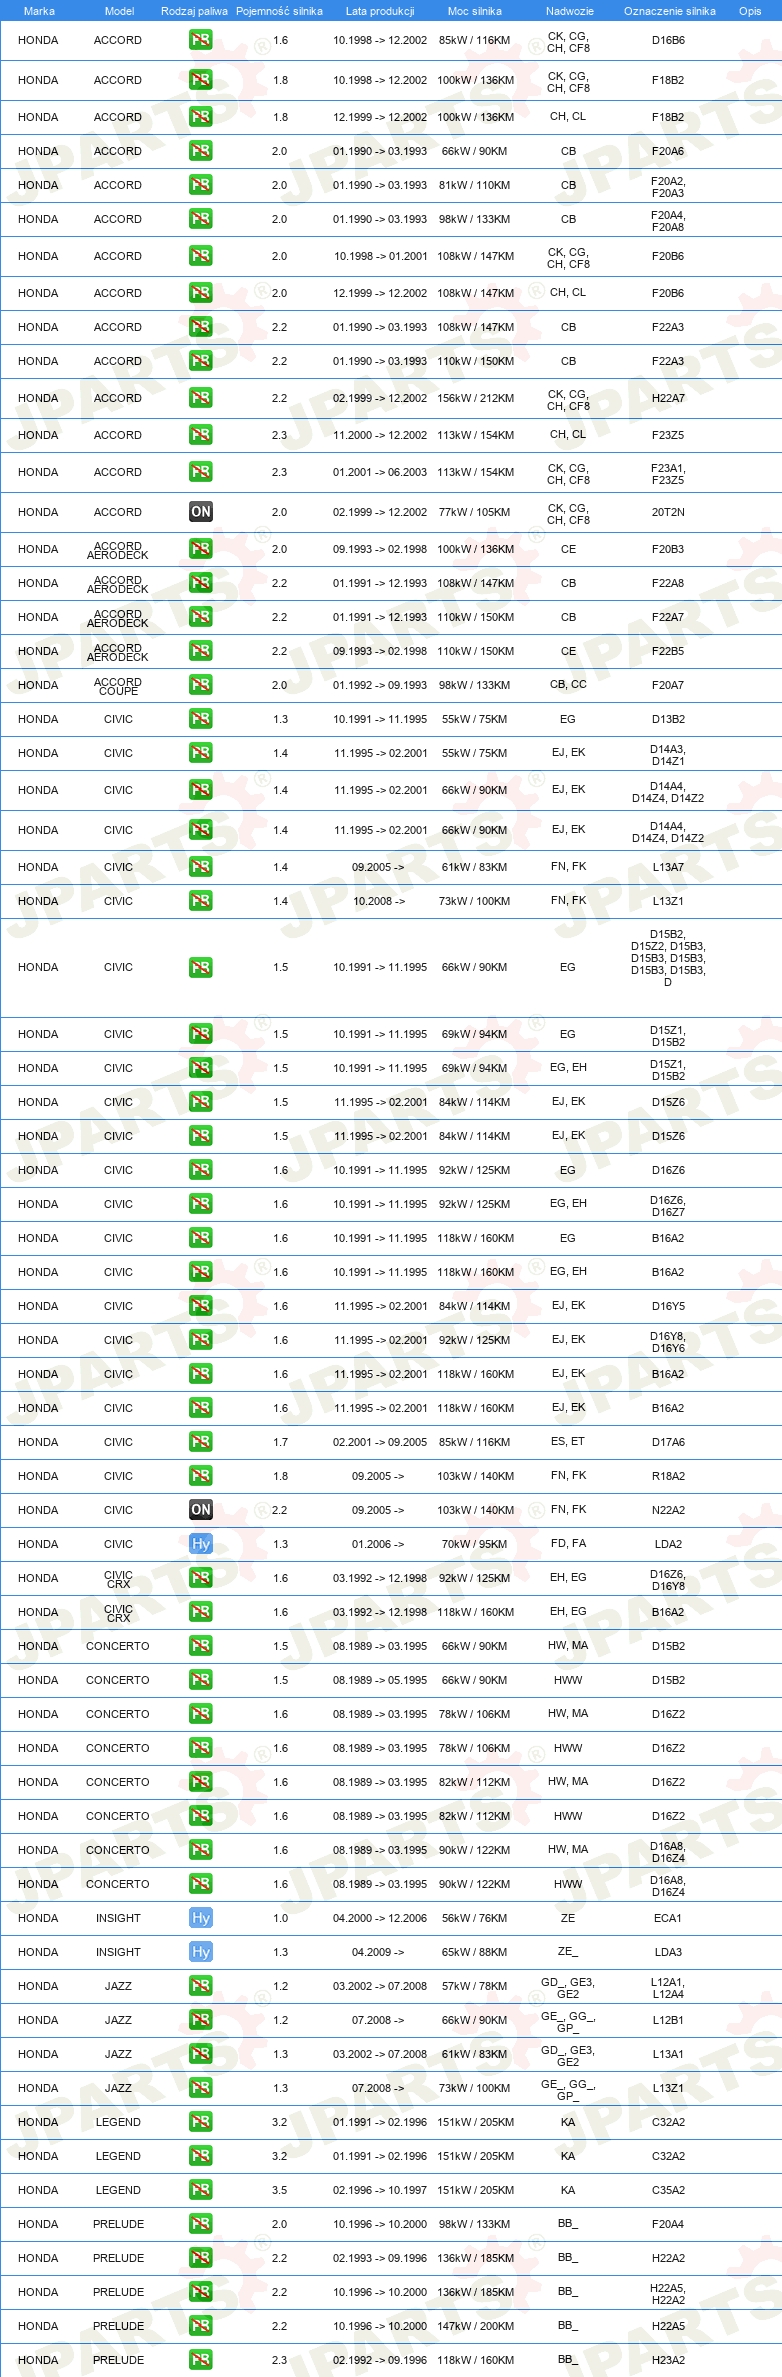Select engine code R18A2 cell
This screenshot has height=2377, width=782.
click(668, 1476)
